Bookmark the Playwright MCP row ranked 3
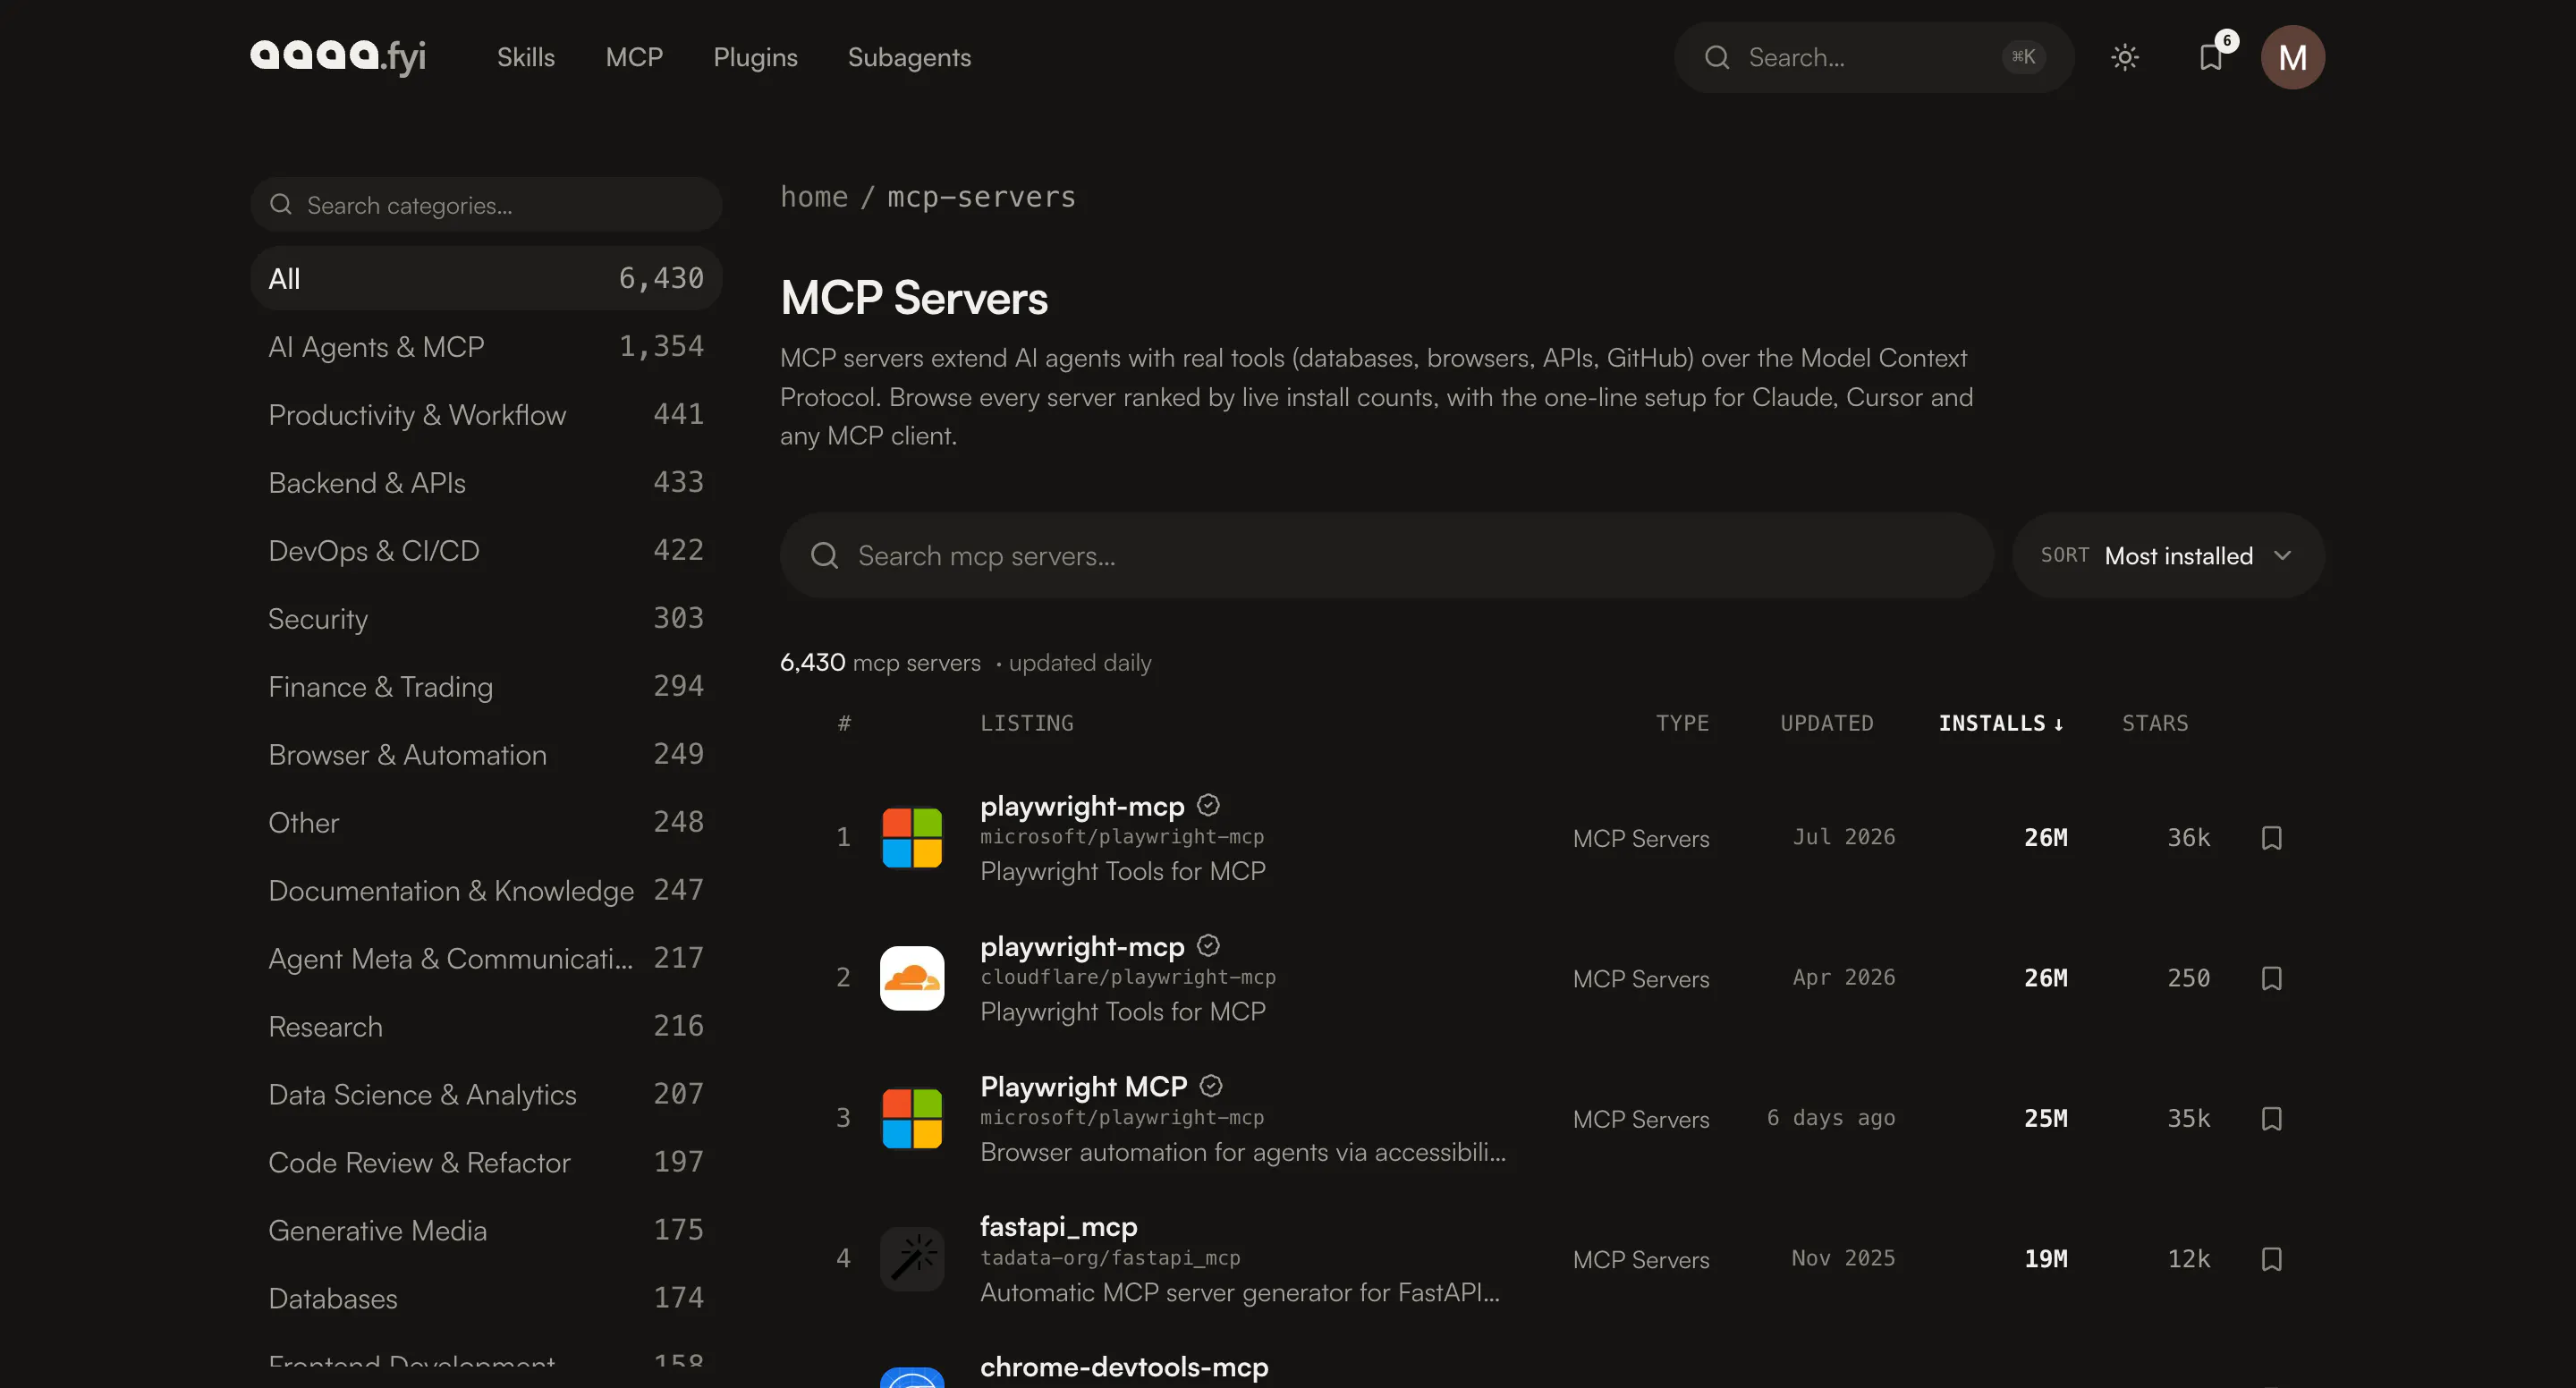The image size is (2576, 1388). click(2271, 1117)
